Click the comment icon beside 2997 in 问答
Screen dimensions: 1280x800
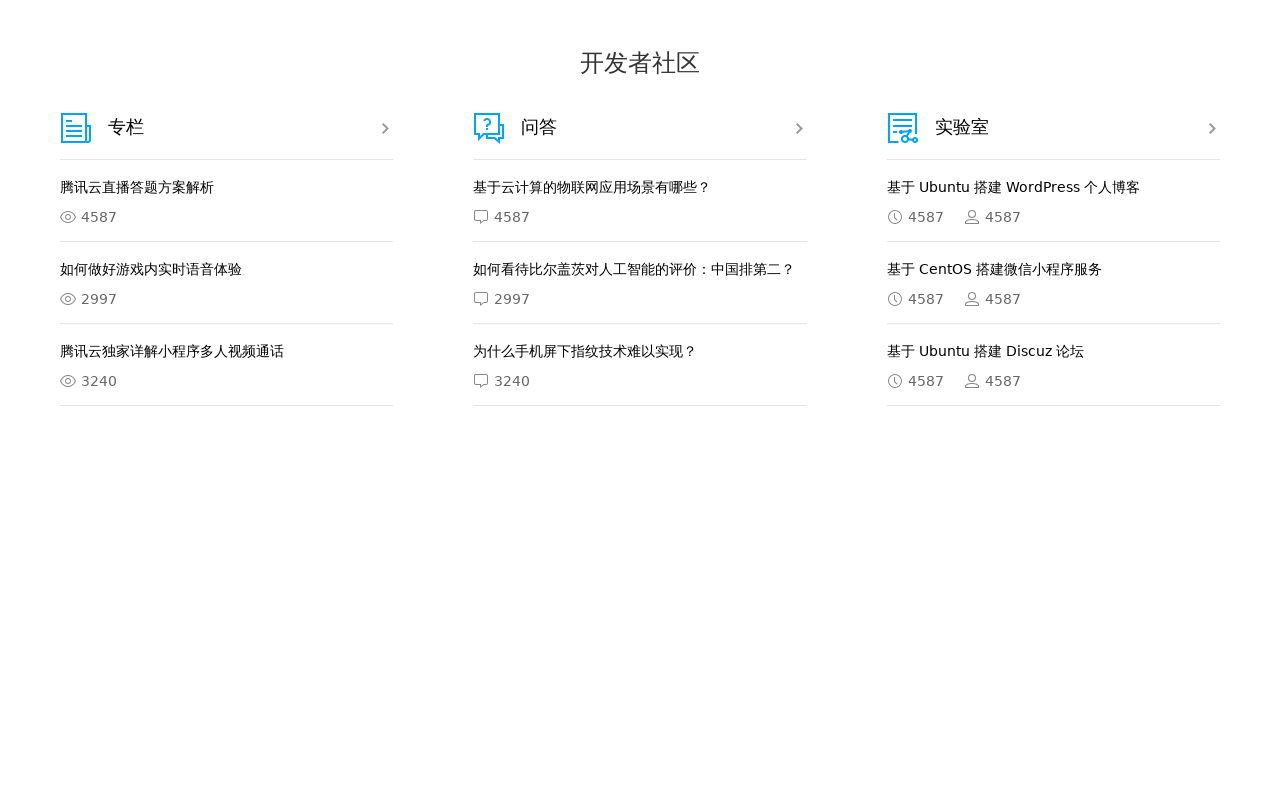tap(479, 297)
